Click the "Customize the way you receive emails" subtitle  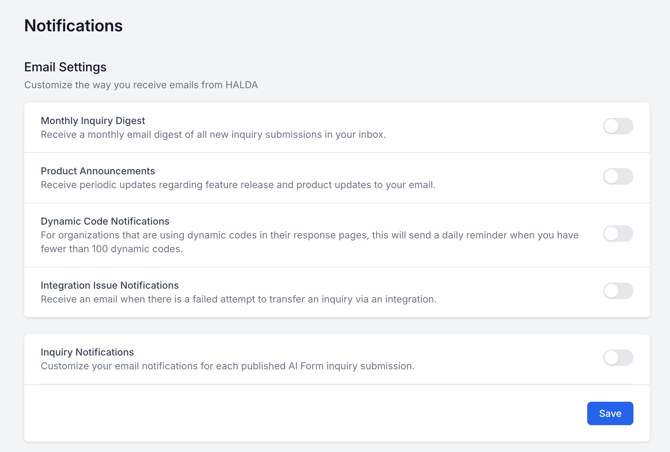pos(141,85)
